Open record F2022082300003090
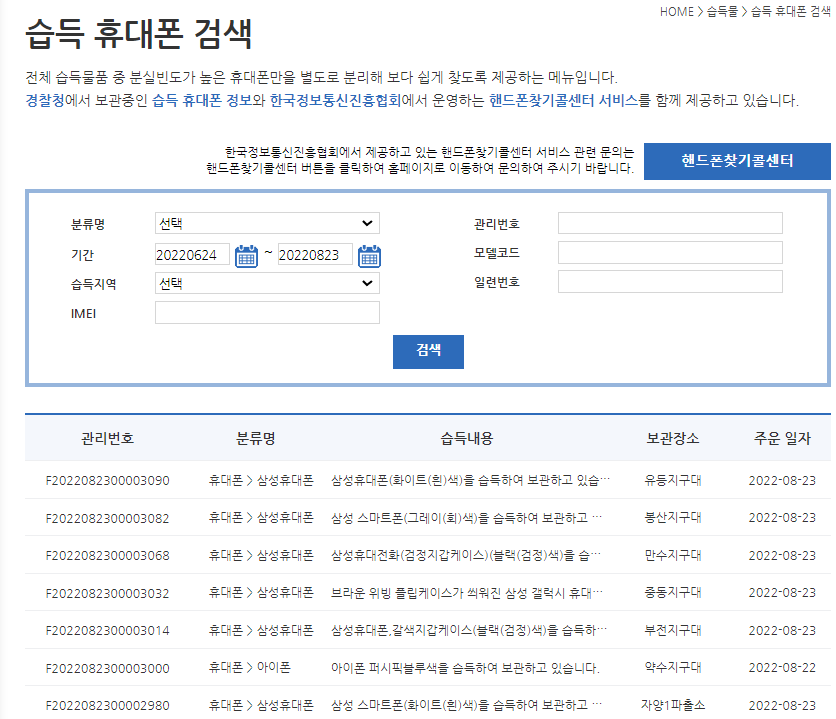 click(x=108, y=481)
